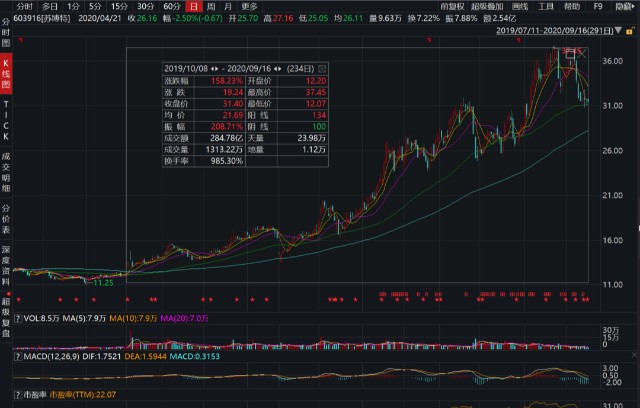Viewport: 640px width, 408px height.
Task: Expand the 隐藏 panel arrow
Action: [625, 6]
